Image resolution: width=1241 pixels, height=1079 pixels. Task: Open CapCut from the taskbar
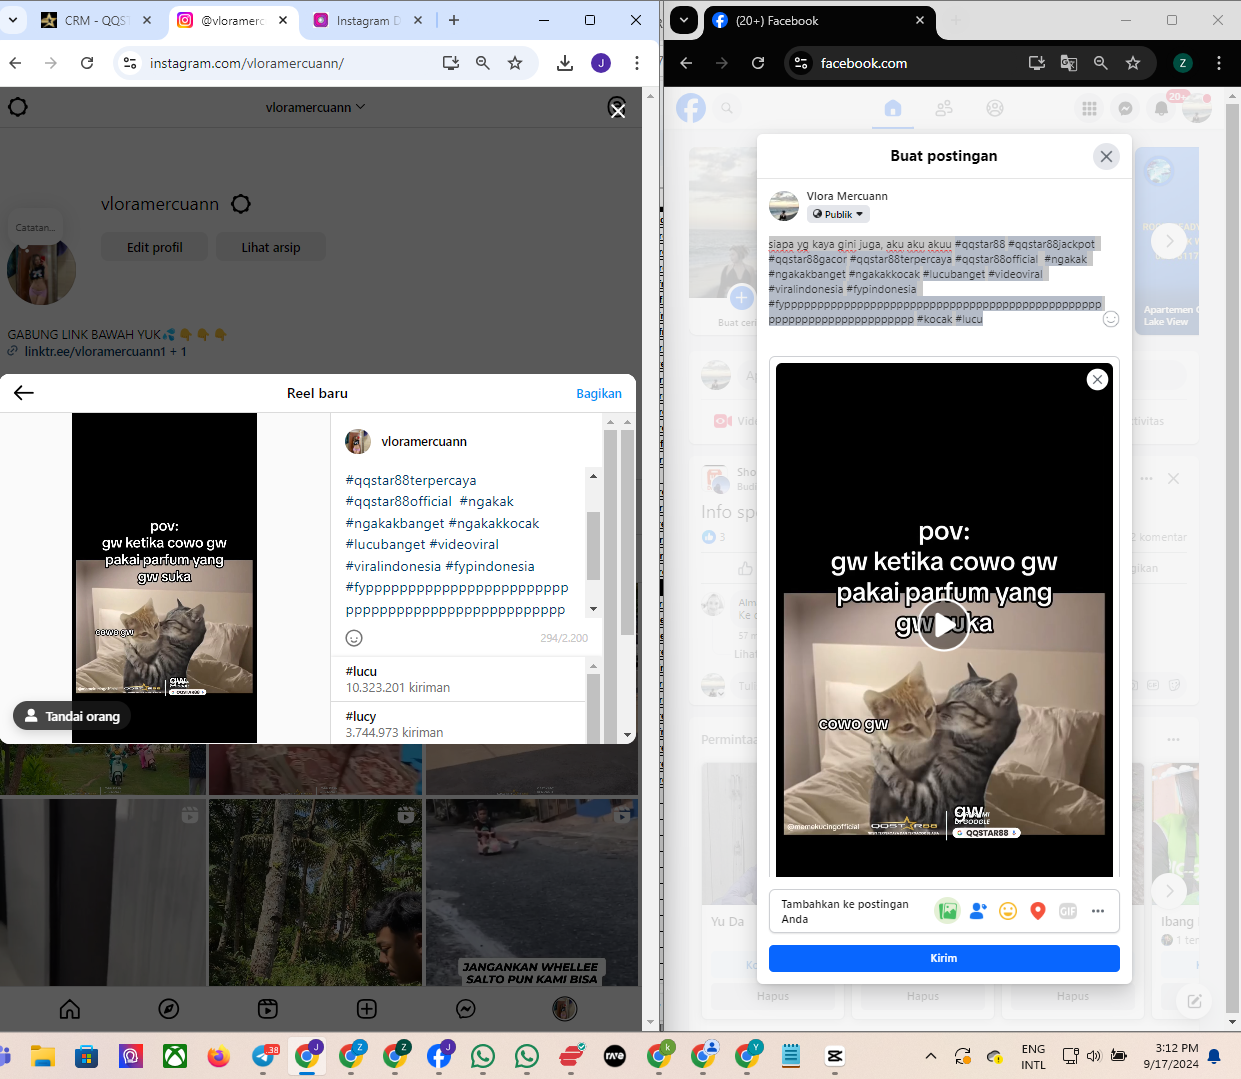point(835,1056)
